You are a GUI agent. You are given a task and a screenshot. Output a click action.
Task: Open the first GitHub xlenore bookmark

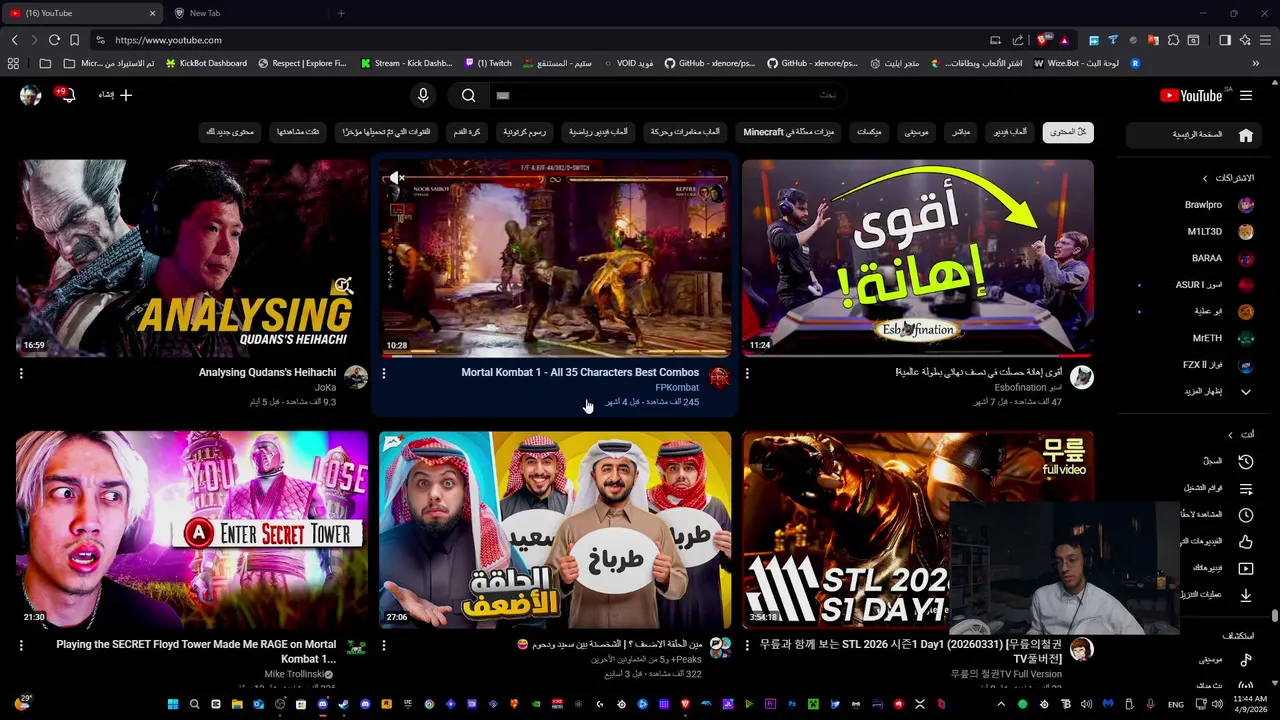(x=710, y=63)
